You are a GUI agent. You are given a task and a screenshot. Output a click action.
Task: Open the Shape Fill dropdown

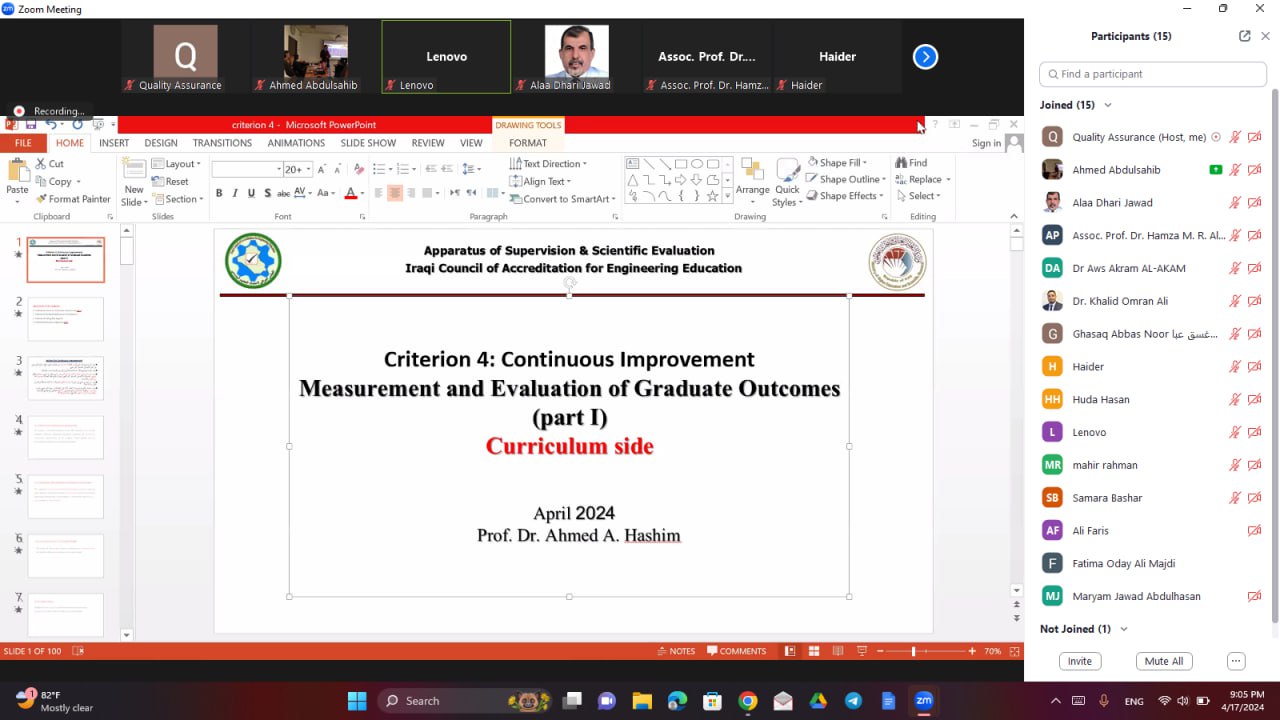(x=837, y=162)
